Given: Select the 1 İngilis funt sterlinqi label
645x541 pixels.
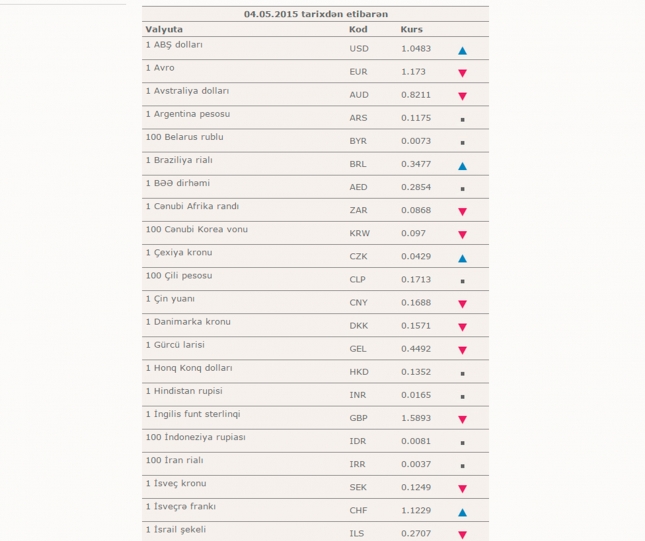Looking at the screenshot, I should pos(193,414).
